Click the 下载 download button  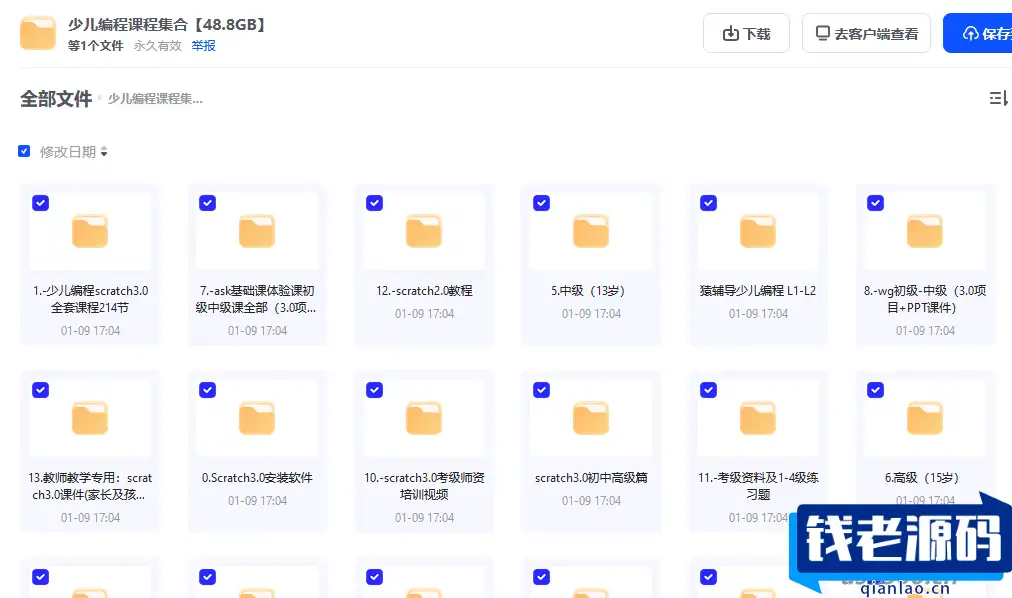click(x=746, y=33)
